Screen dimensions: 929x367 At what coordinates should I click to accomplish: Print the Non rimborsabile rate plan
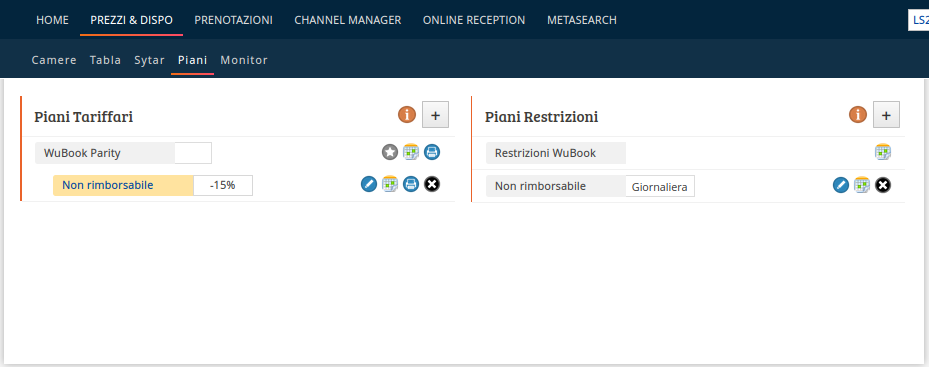coord(411,184)
